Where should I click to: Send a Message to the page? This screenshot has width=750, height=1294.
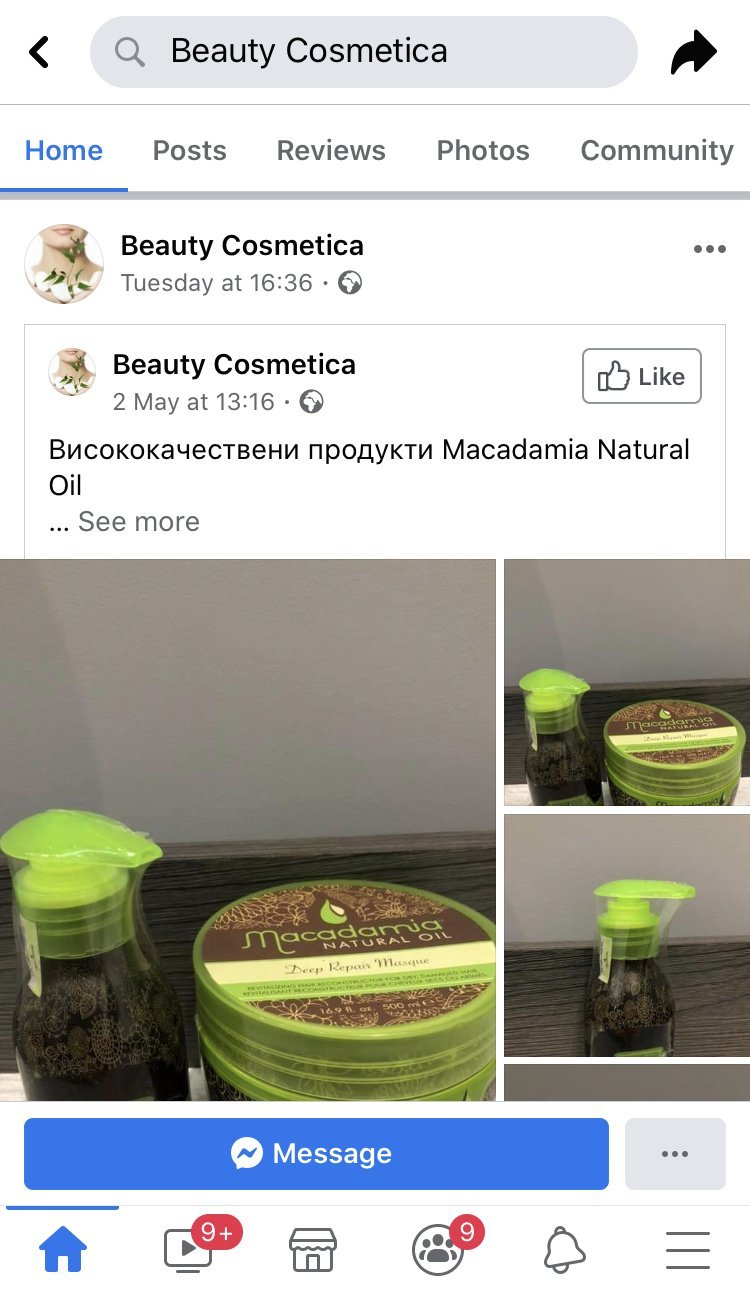coord(316,1154)
